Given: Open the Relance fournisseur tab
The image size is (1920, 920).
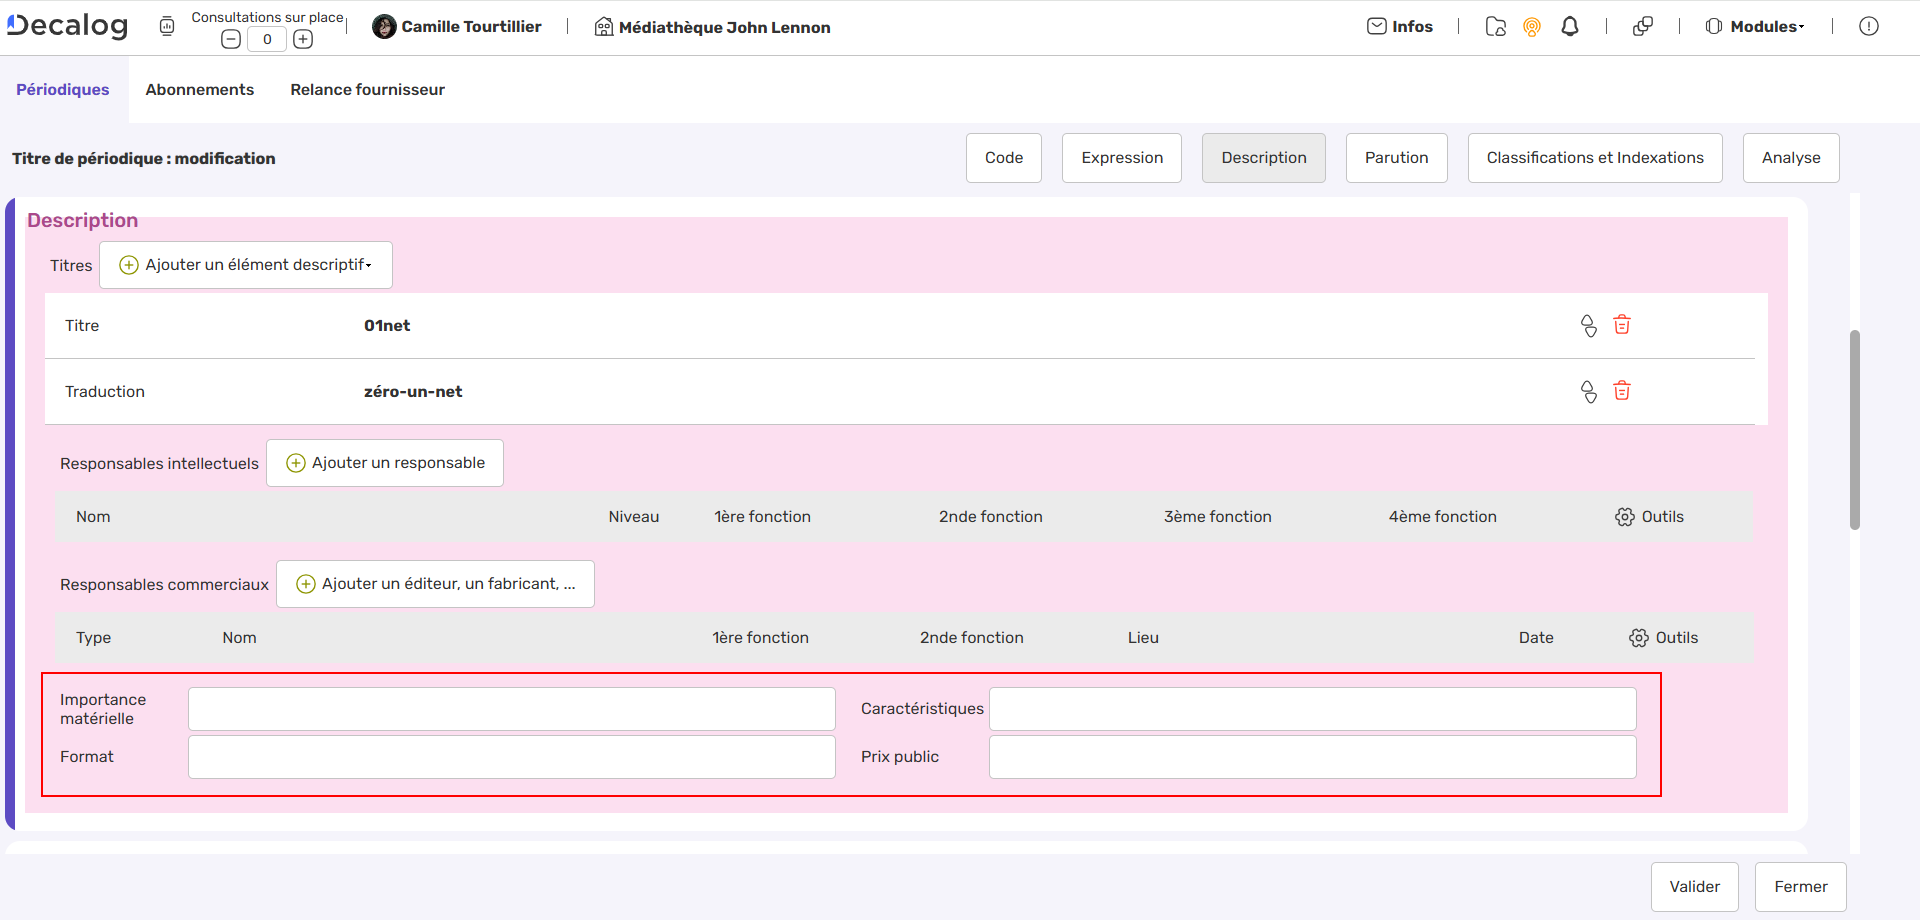Looking at the screenshot, I should tap(366, 89).
